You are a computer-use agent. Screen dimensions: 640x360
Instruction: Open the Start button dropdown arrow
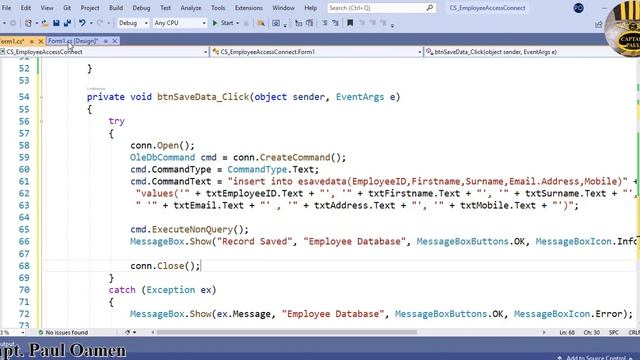[238, 23]
